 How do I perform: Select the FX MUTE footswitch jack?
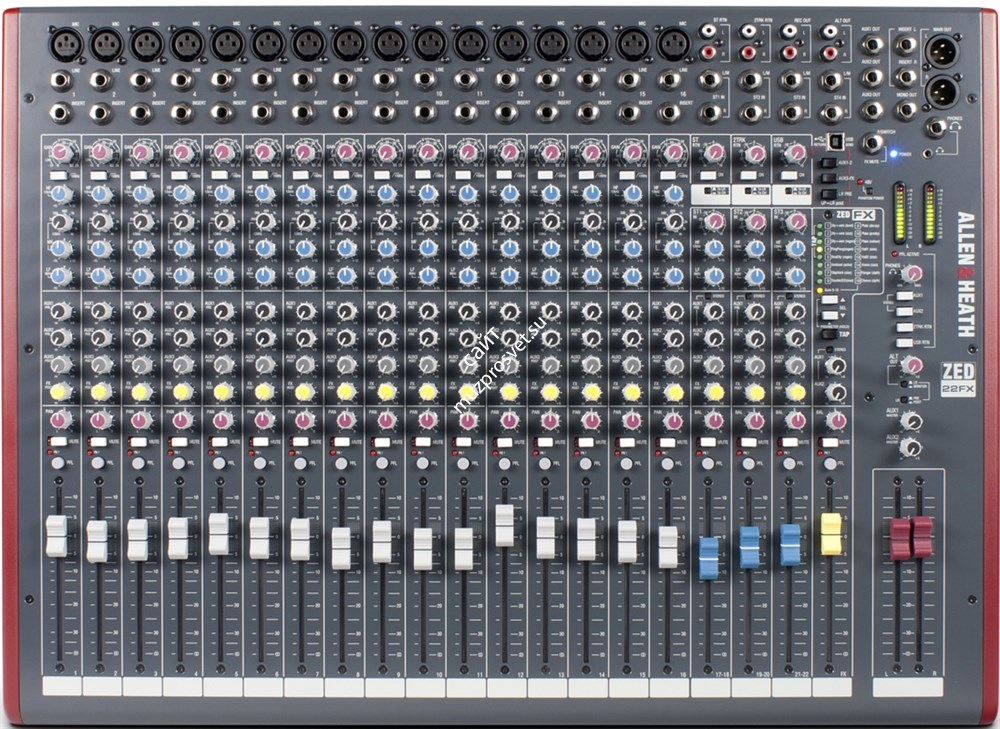(873, 144)
